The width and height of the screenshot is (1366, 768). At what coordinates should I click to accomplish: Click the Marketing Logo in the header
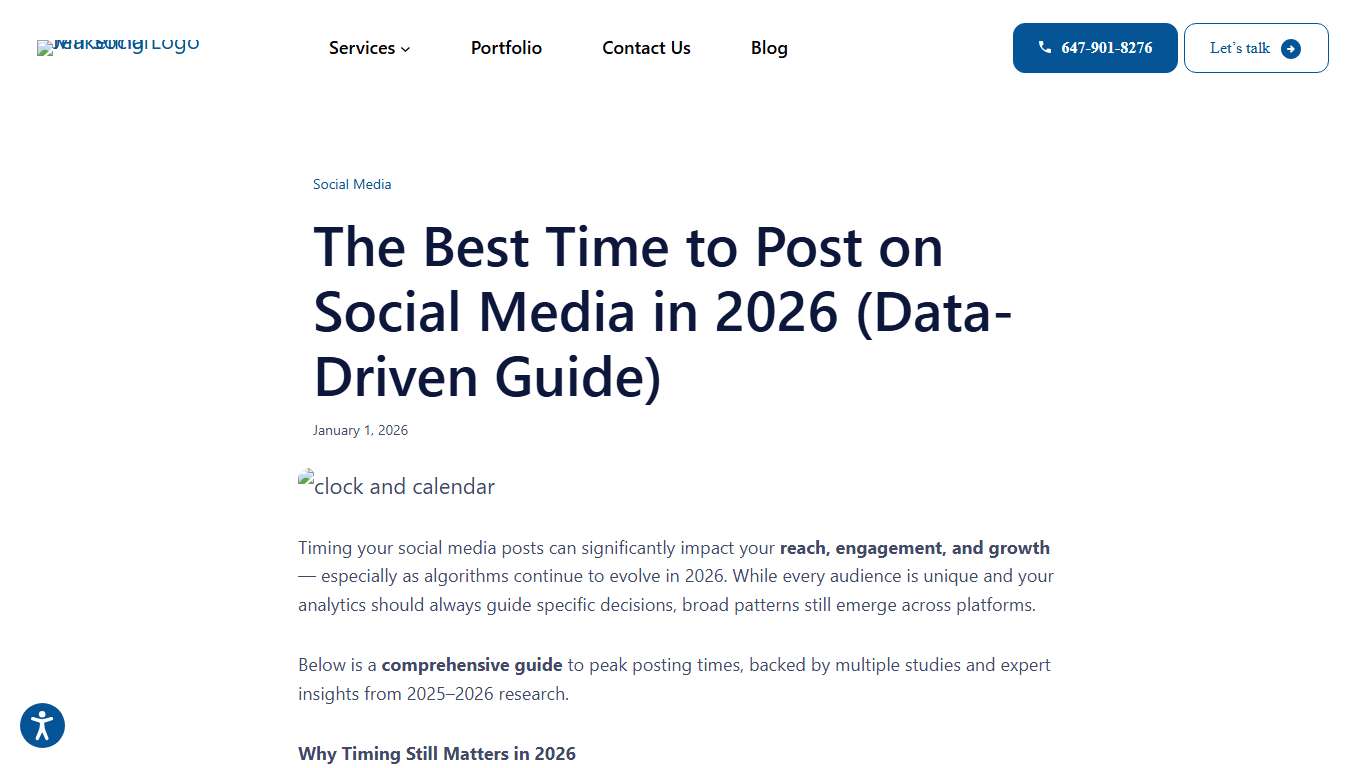[x=117, y=48]
